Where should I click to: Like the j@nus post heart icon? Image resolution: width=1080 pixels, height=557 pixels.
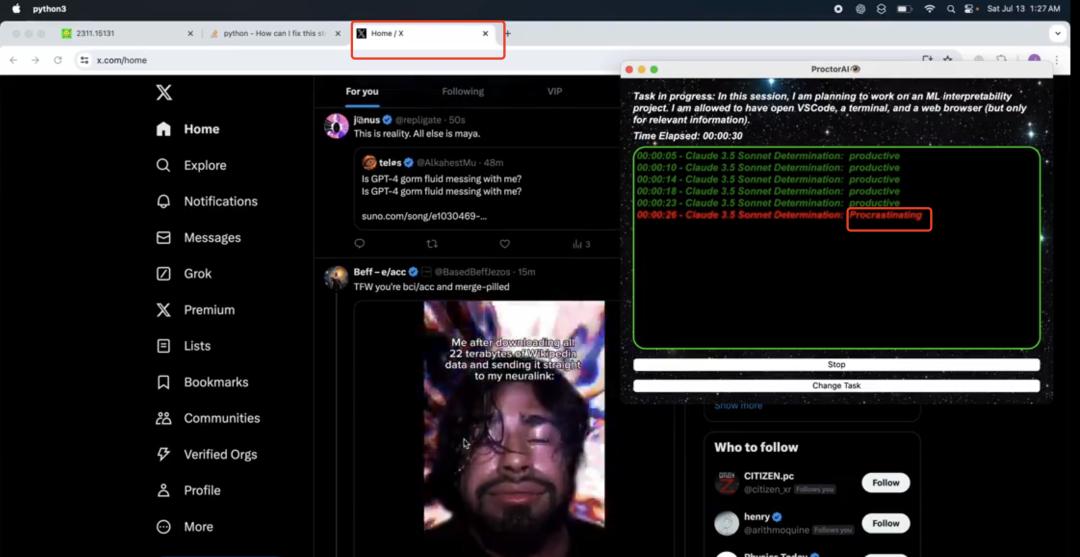(505, 244)
